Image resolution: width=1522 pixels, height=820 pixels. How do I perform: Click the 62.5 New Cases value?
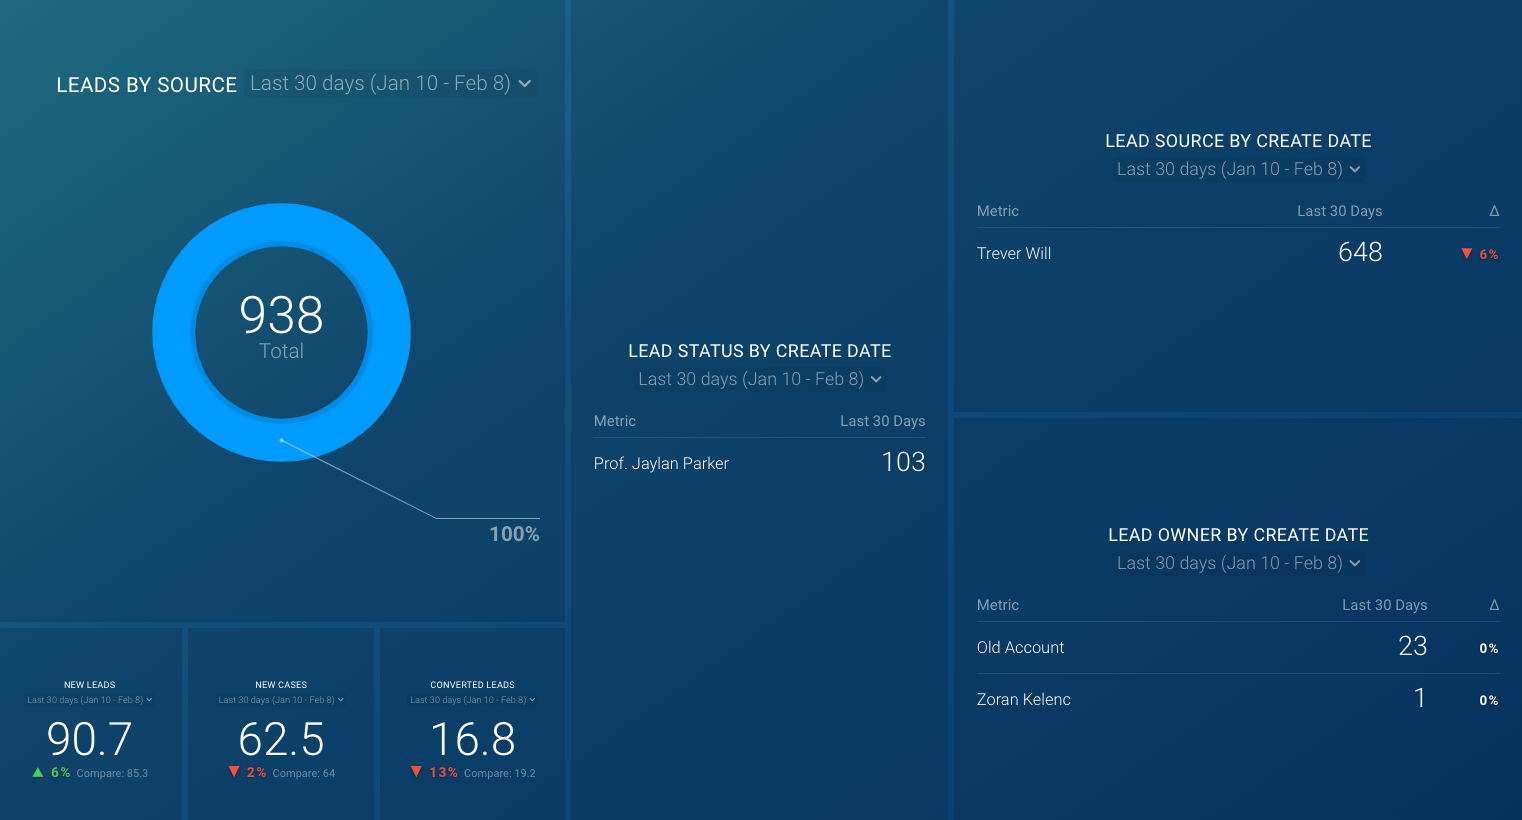tap(281, 740)
